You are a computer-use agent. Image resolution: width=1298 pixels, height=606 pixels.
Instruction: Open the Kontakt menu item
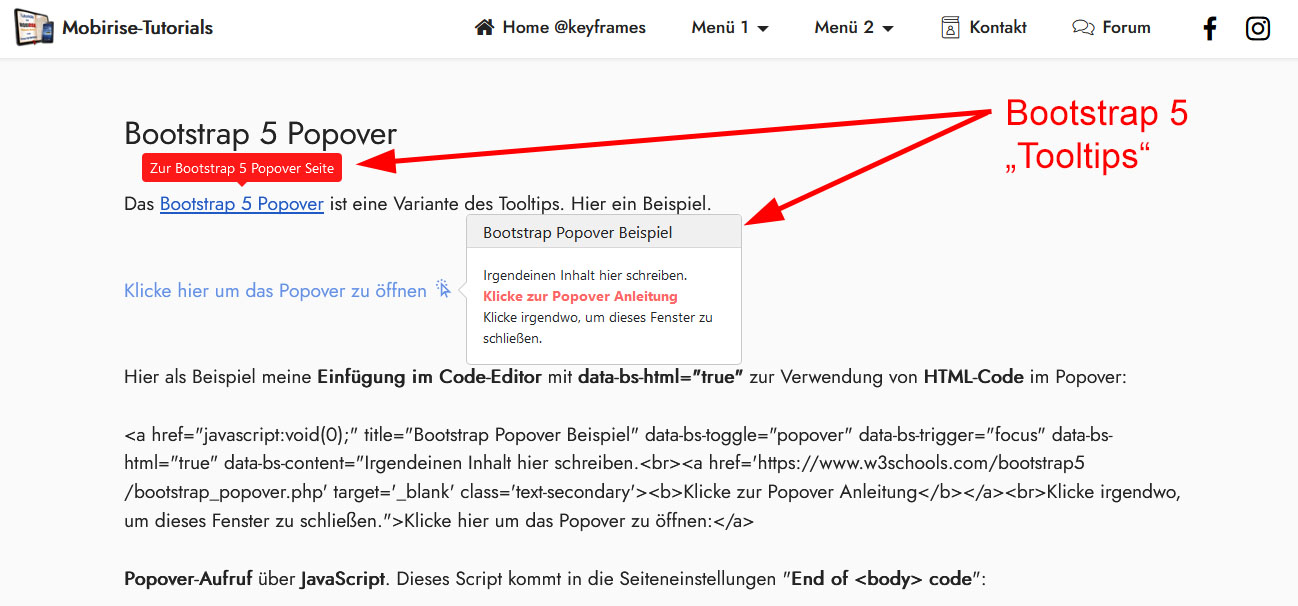click(x=997, y=28)
